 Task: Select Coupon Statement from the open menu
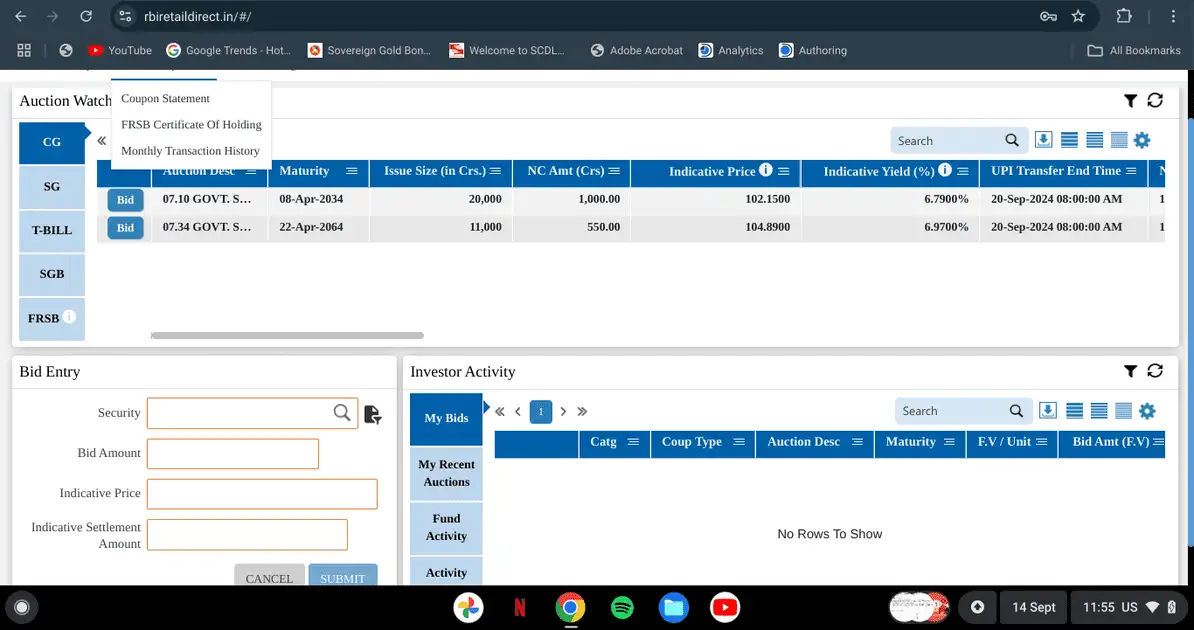coord(165,98)
